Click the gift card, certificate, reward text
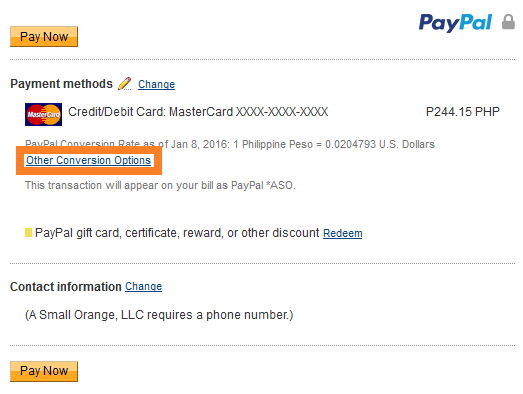 (x=177, y=233)
